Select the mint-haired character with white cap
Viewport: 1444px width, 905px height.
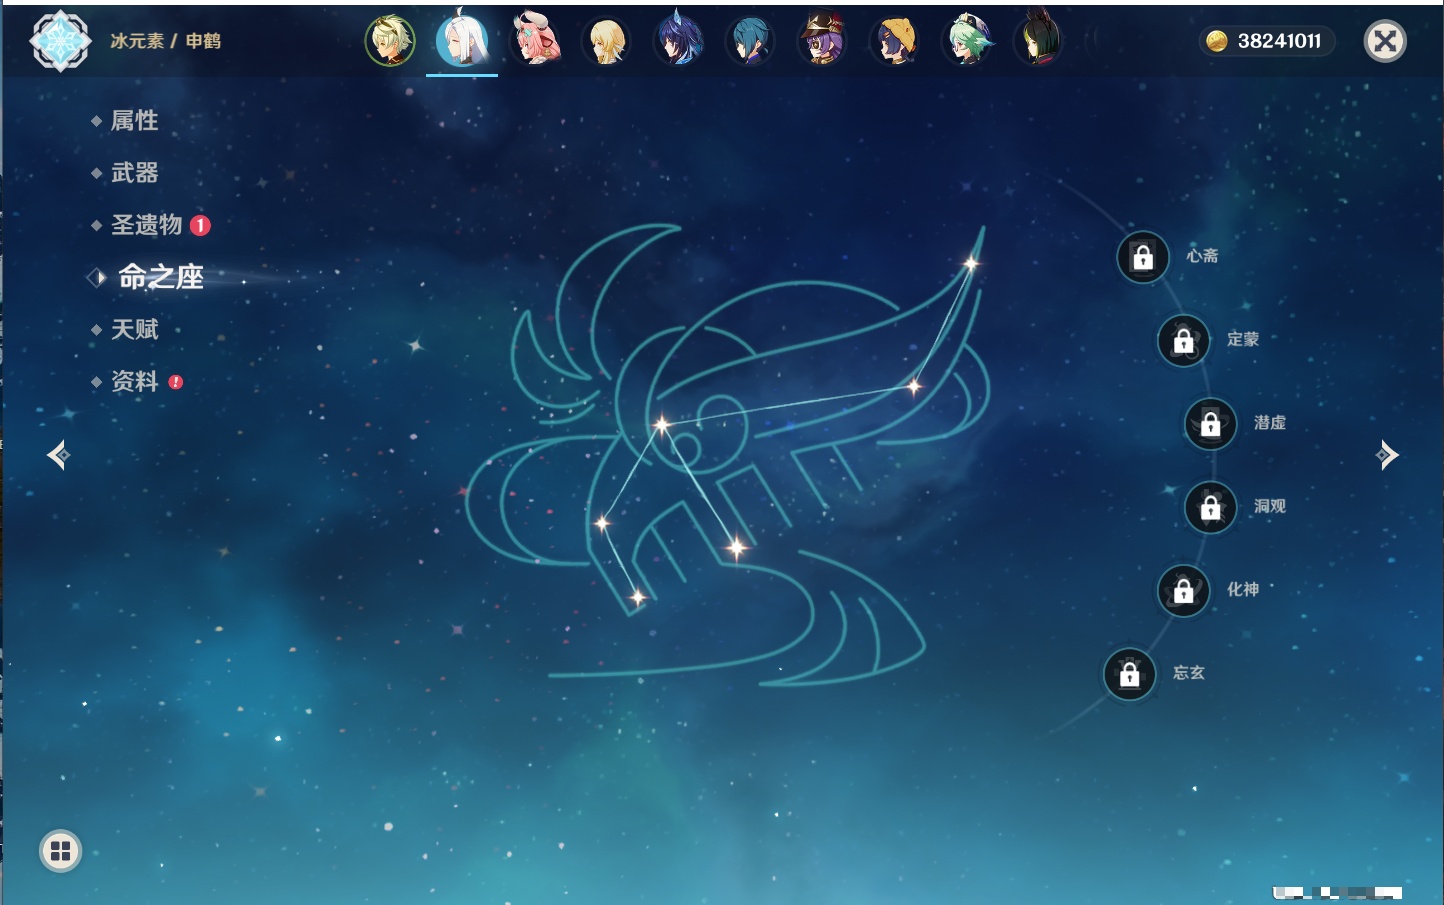click(x=968, y=41)
